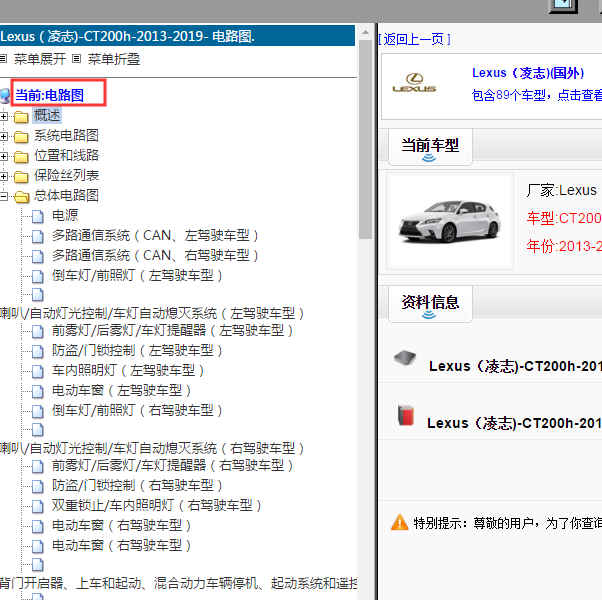Viewport: 602px width, 600px height.
Task: Open 前雾灯/后雾灯/车灯提醒器（右驾驶车型）
Action: pyautogui.click(x=173, y=465)
